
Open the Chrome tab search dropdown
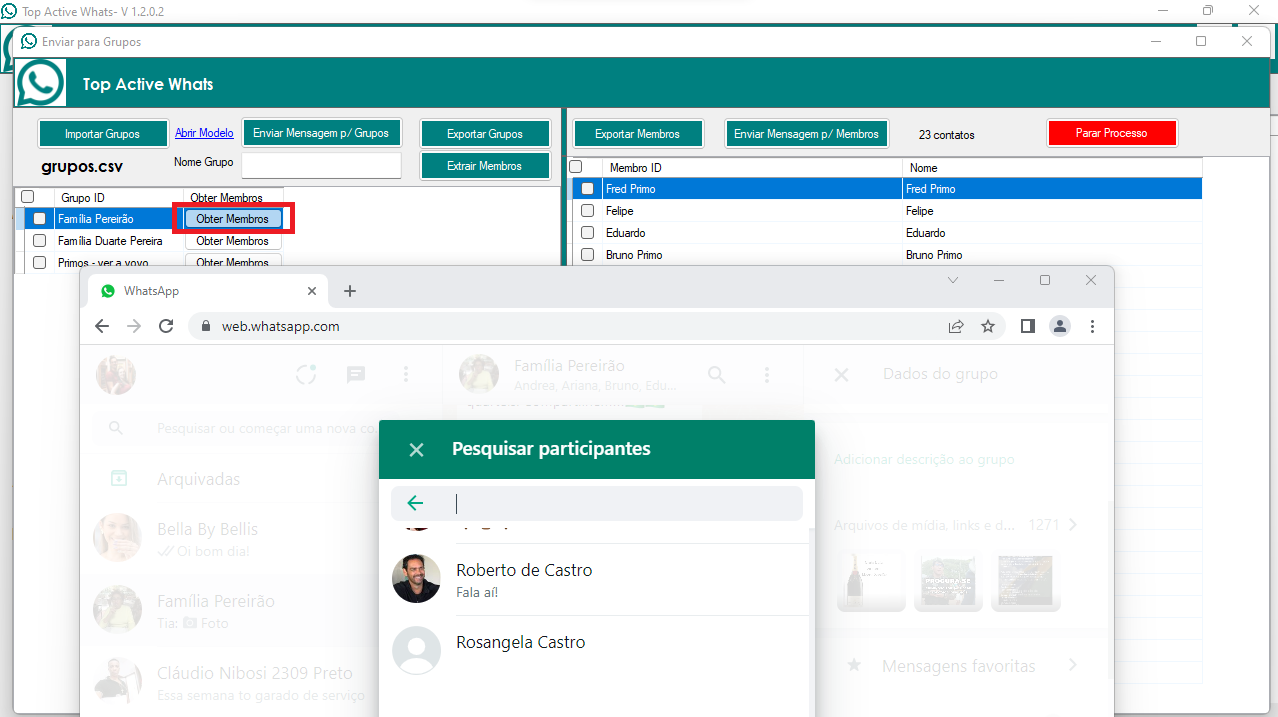click(953, 280)
